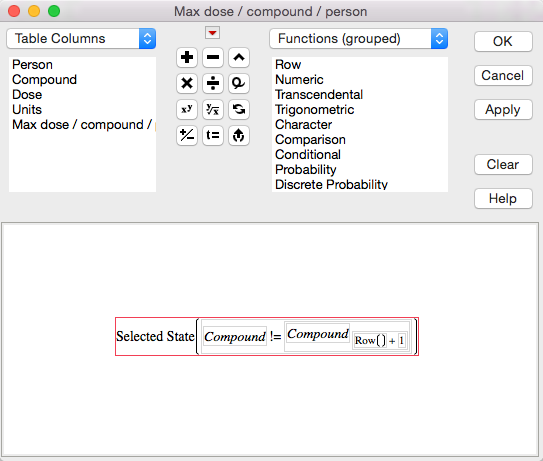Click the Clear button
The height and width of the screenshot is (461, 543).
pos(503,165)
